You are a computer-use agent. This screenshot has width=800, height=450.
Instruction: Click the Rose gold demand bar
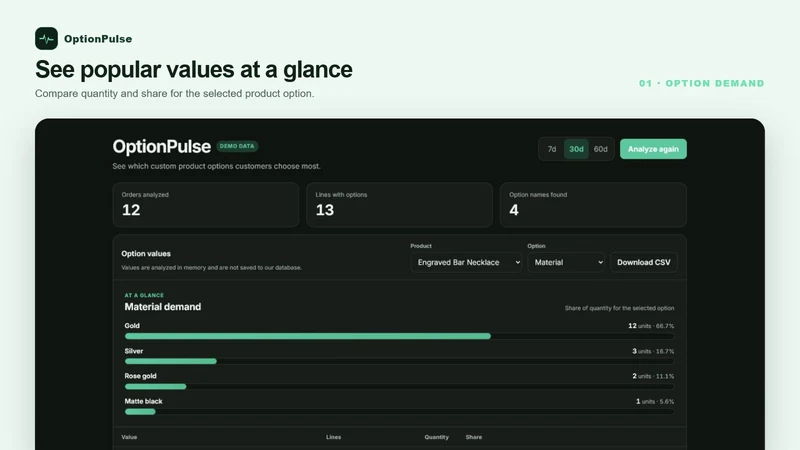[x=399, y=387]
